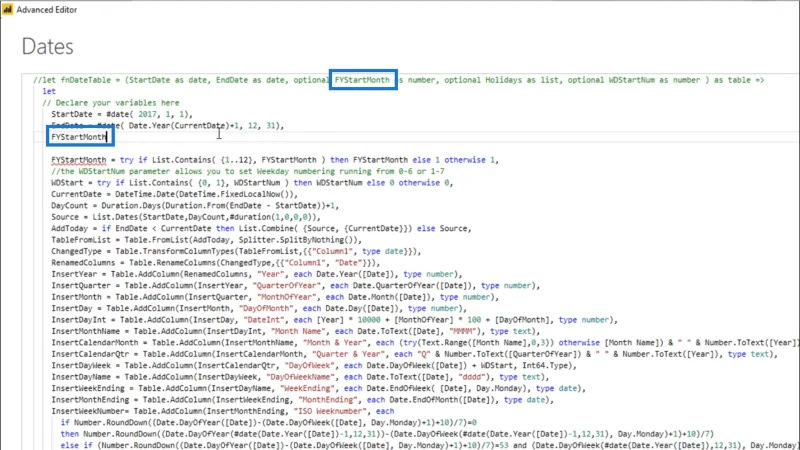The width and height of the screenshot is (800, 450).
Task: Click the InsertMonthName line of code
Action: (295, 331)
